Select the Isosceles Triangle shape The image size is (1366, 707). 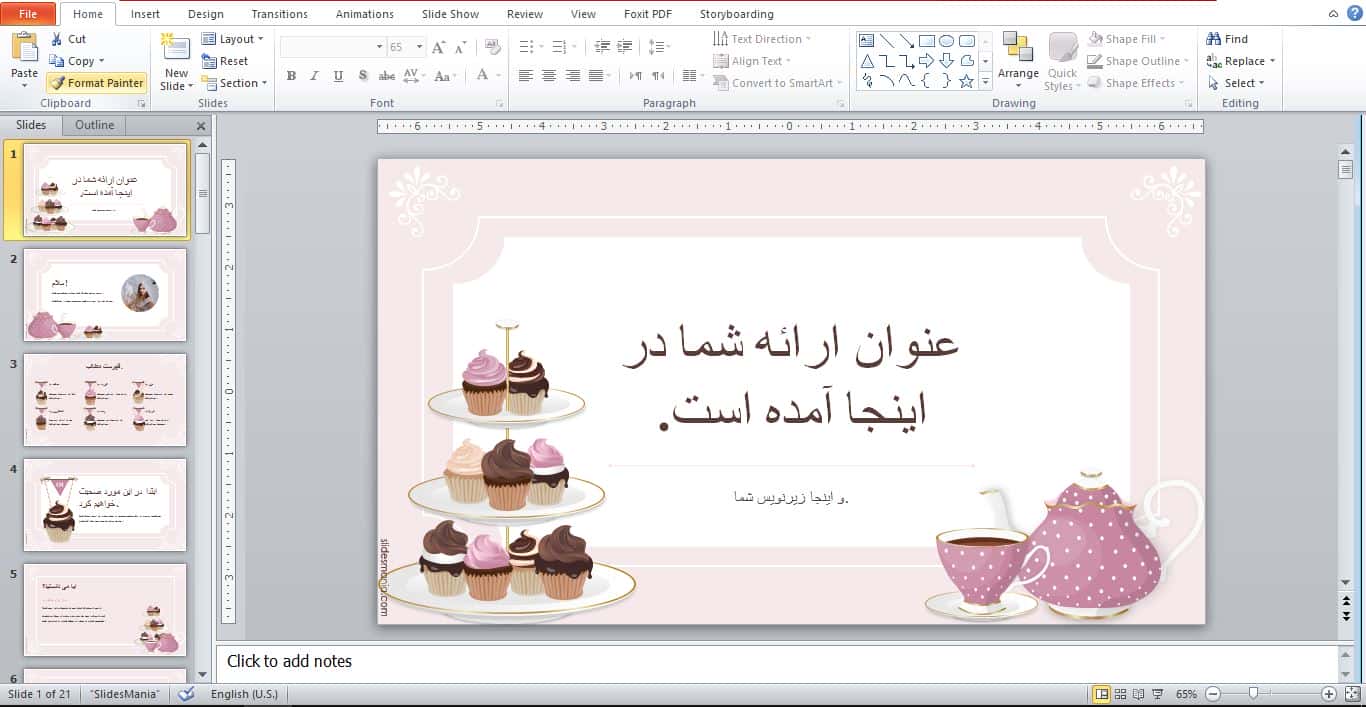pyautogui.click(x=867, y=61)
